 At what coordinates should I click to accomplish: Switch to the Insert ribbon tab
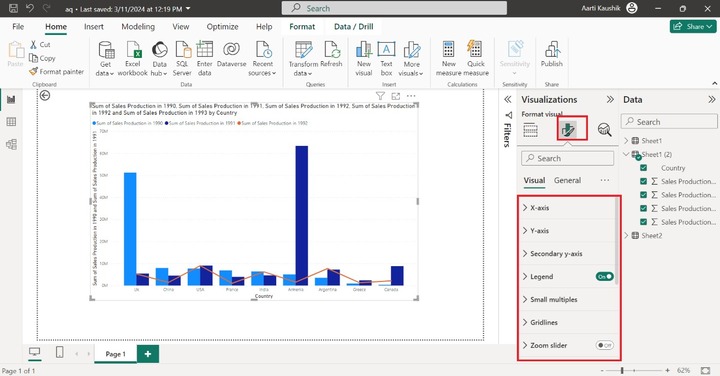pyautogui.click(x=94, y=27)
